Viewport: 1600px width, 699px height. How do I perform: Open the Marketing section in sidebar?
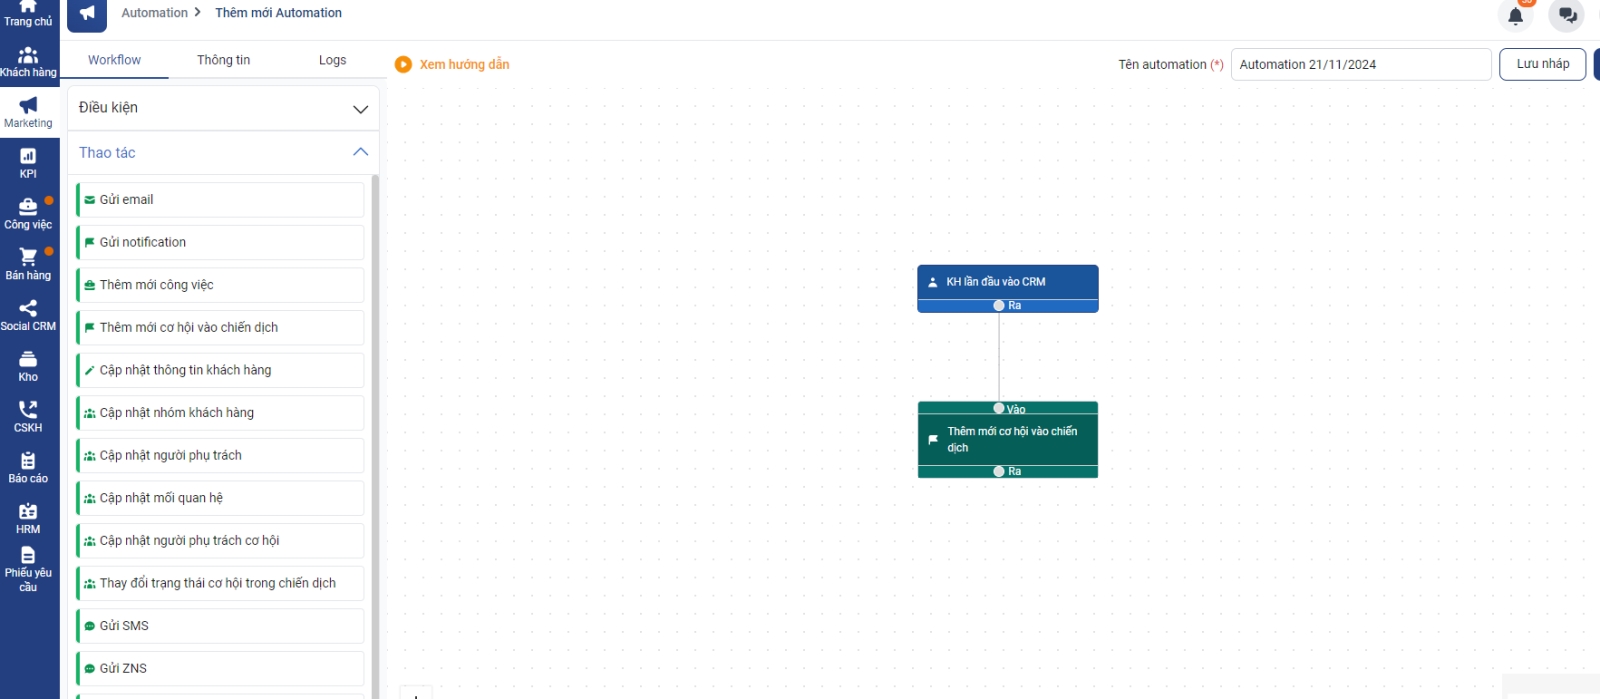tap(28, 112)
